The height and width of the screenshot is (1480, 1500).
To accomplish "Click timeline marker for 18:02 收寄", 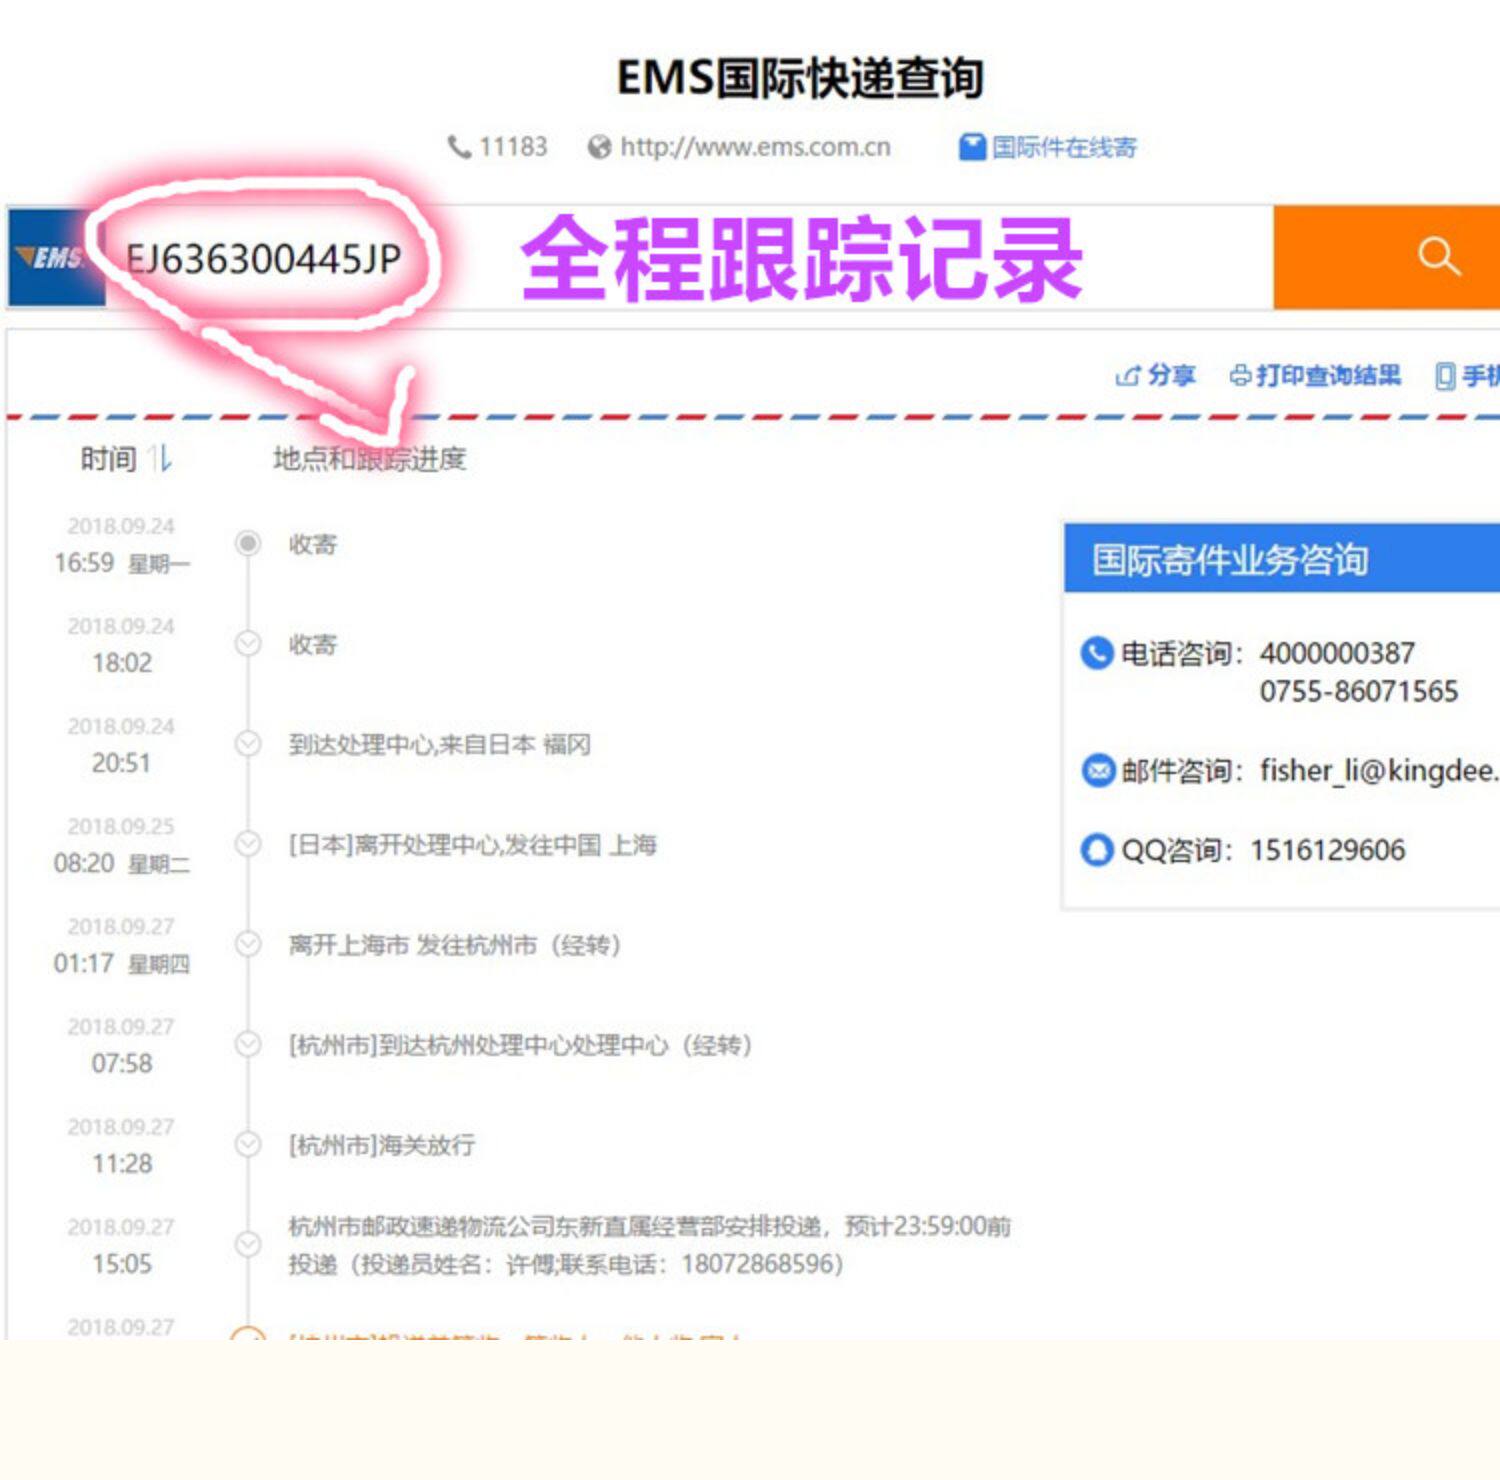I will click(x=248, y=643).
